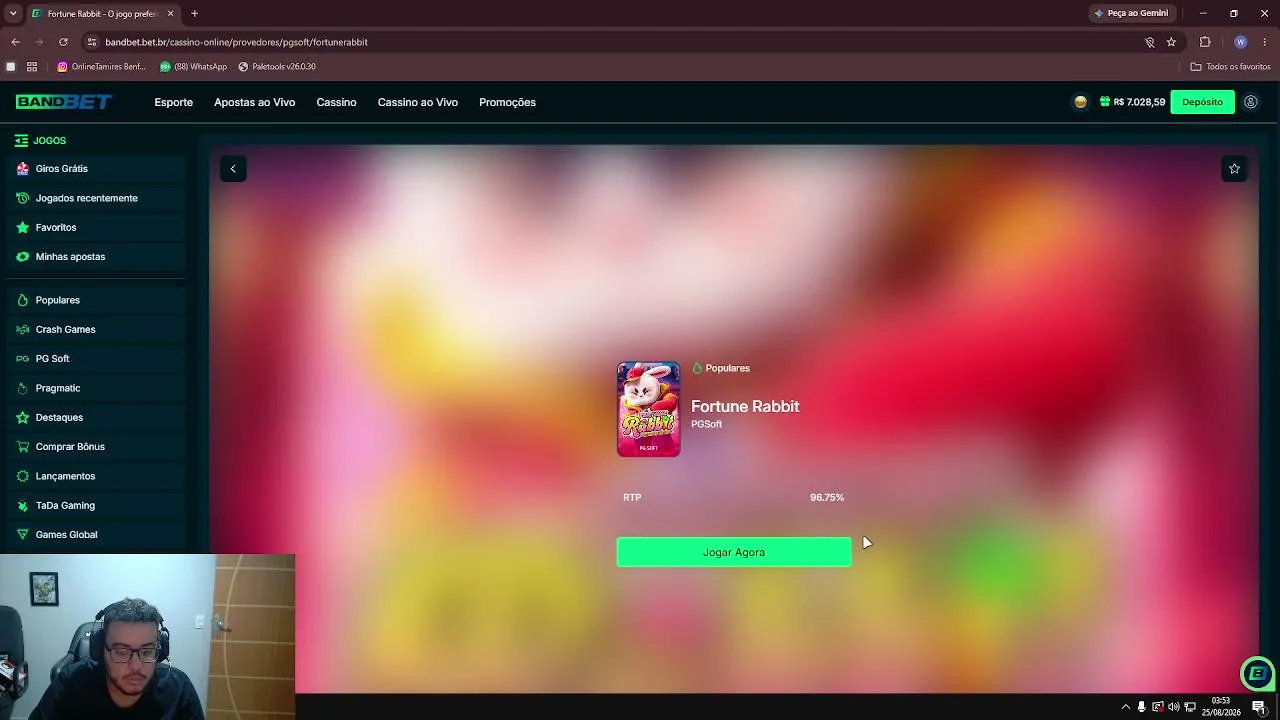This screenshot has height=720, width=1280.
Task: Click the site info icon in address bar
Action: (x=92, y=42)
